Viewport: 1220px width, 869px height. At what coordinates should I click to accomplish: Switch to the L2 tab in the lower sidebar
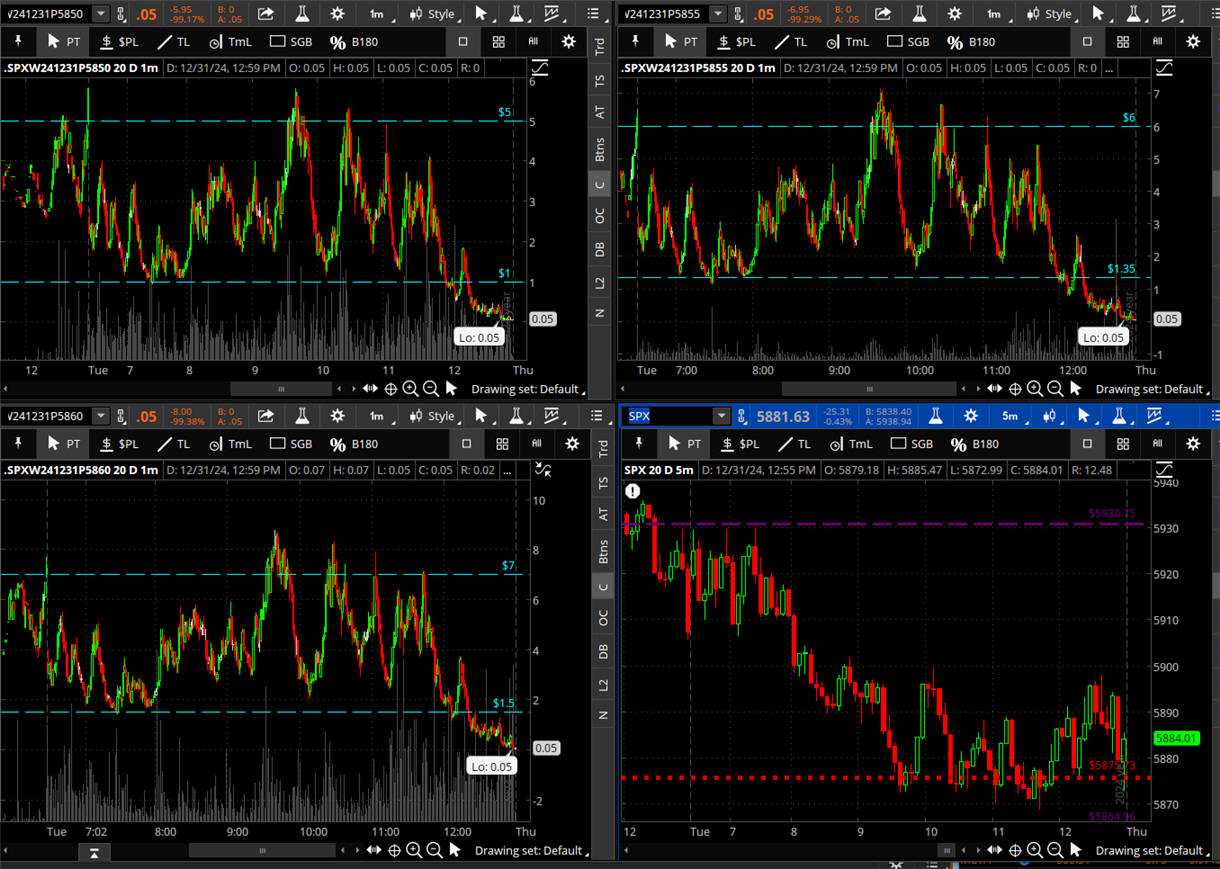[x=601, y=684]
